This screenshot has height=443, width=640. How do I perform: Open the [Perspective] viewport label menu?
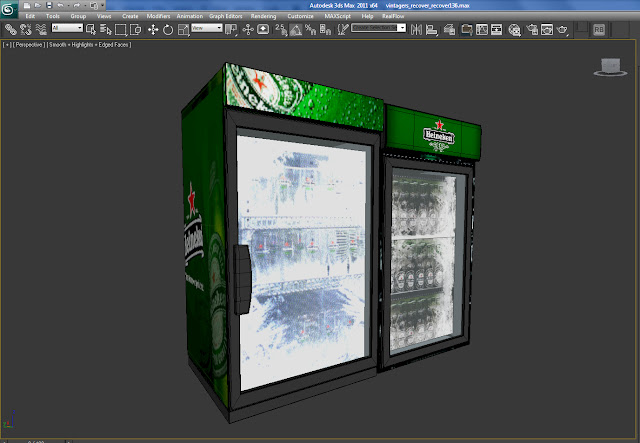pyautogui.click(x=29, y=45)
